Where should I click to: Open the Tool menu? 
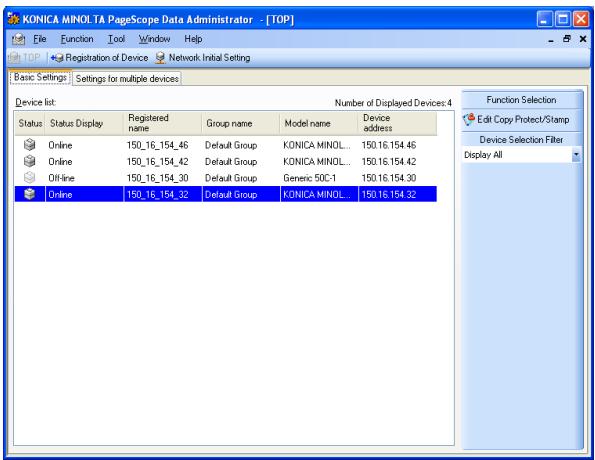click(116, 39)
